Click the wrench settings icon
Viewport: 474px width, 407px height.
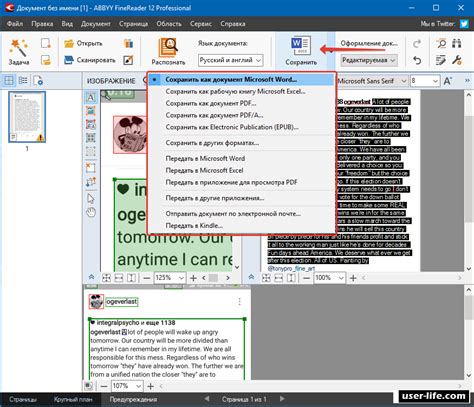457,60
